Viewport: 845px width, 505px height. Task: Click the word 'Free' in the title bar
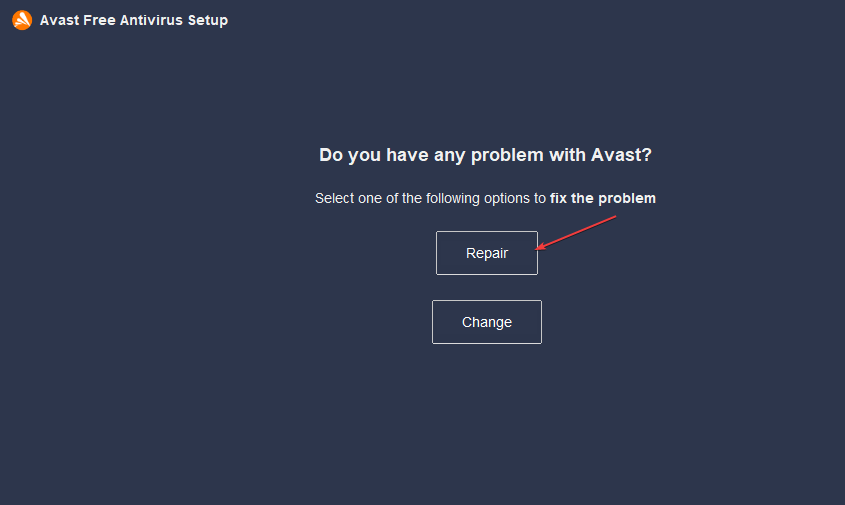coord(99,20)
